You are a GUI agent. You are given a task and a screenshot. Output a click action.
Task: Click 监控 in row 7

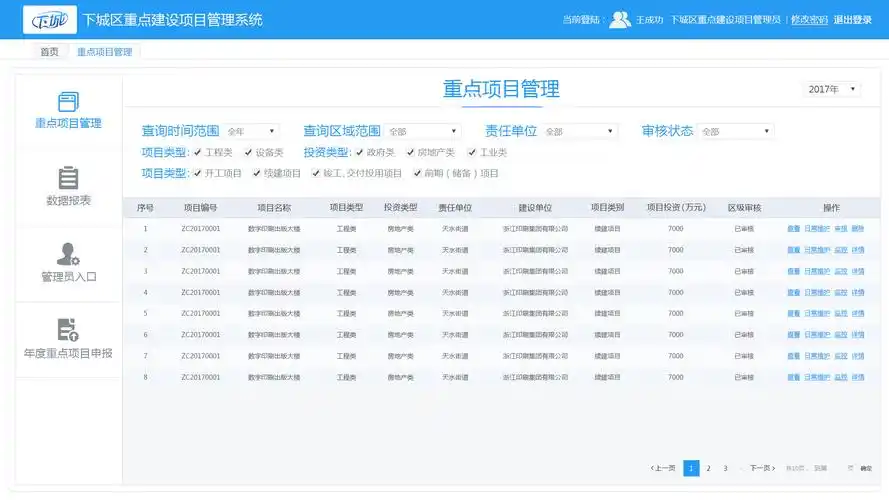[x=841, y=356]
